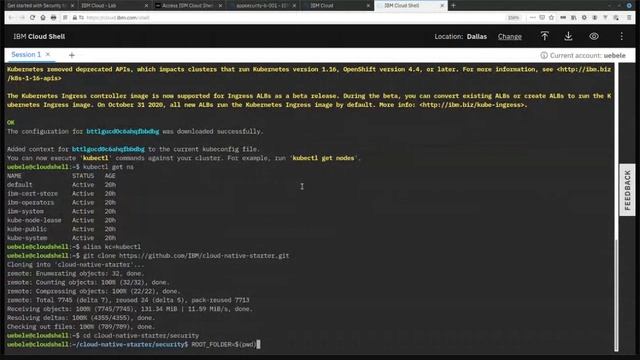Click the browser back arrow
Image resolution: width=640 pixels, height=360 pixels.
pos(11,18)
